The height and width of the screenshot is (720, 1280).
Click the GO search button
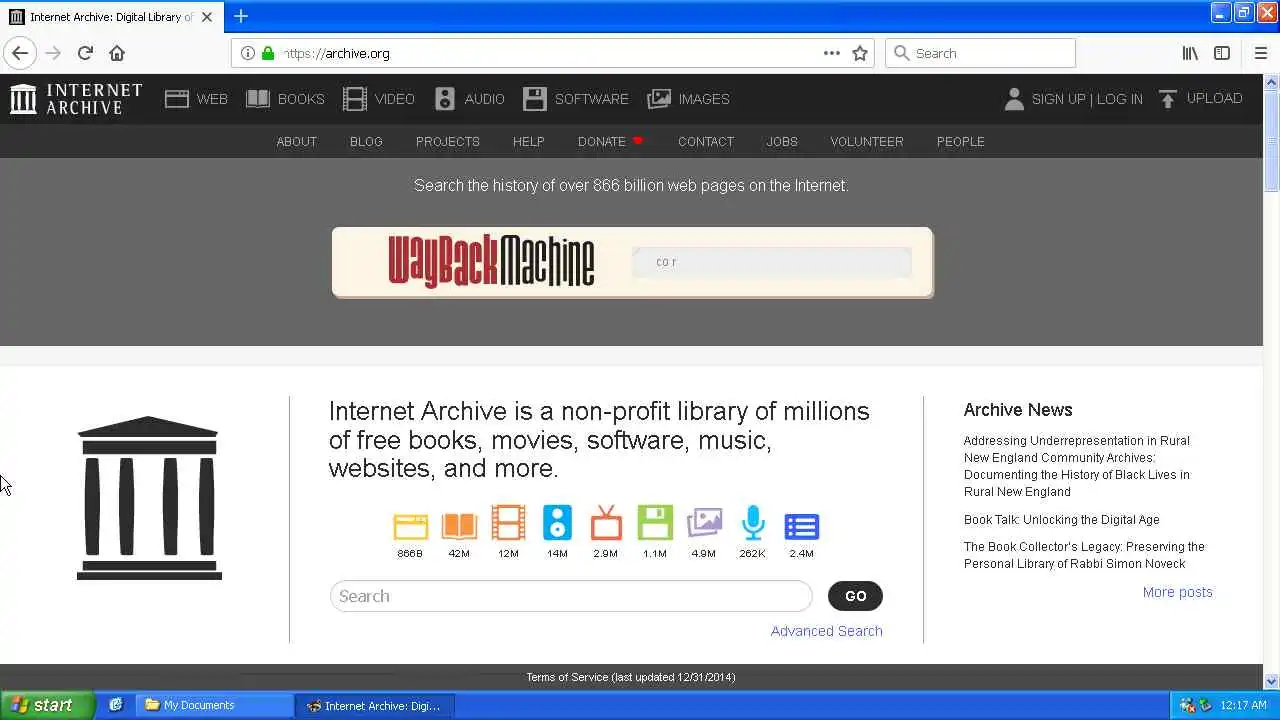tap(855, 596)
